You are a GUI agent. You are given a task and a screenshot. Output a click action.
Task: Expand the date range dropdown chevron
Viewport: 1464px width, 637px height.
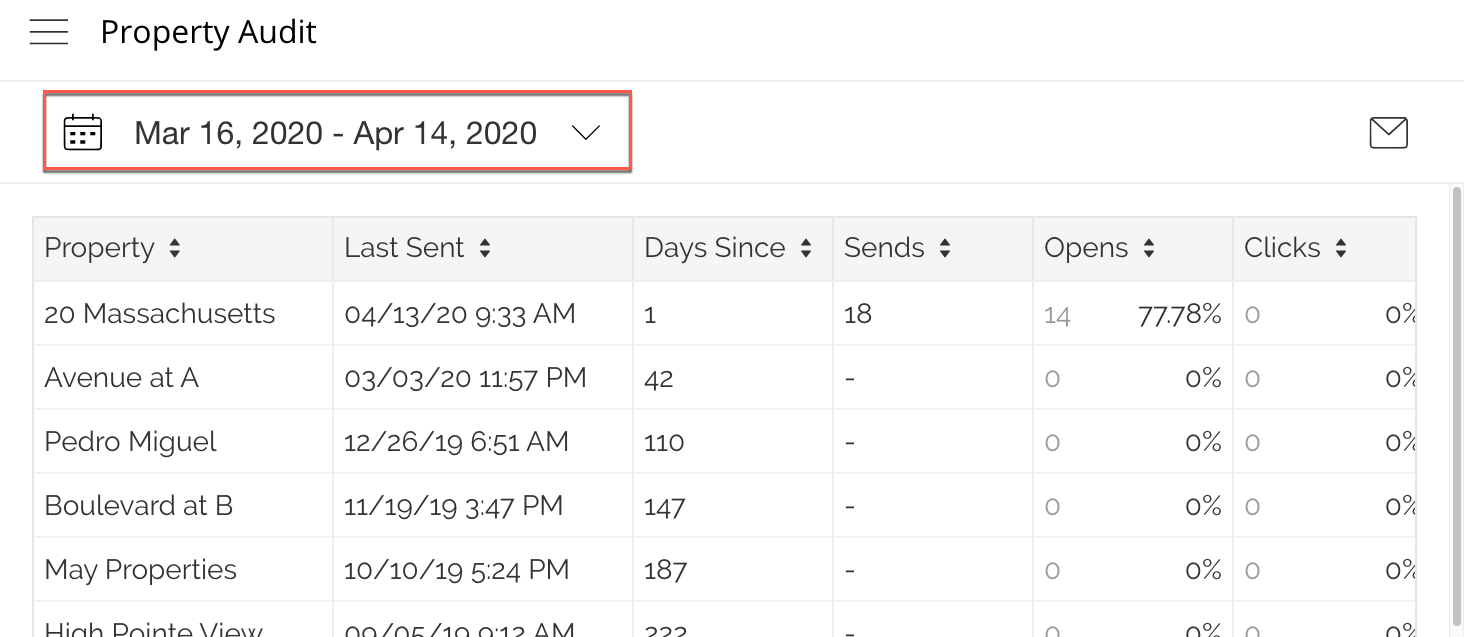click(585, 133)
